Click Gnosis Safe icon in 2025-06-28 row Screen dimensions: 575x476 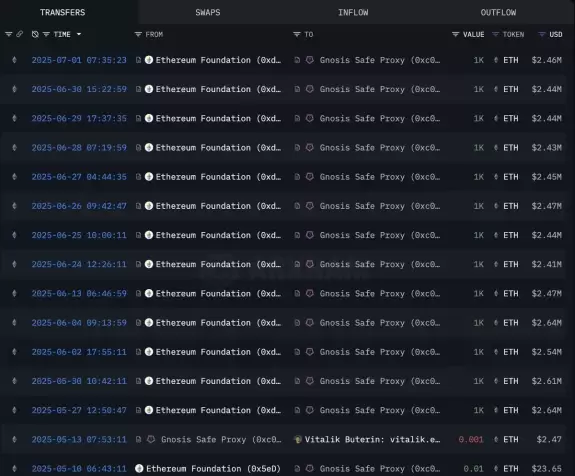[310, 147]
